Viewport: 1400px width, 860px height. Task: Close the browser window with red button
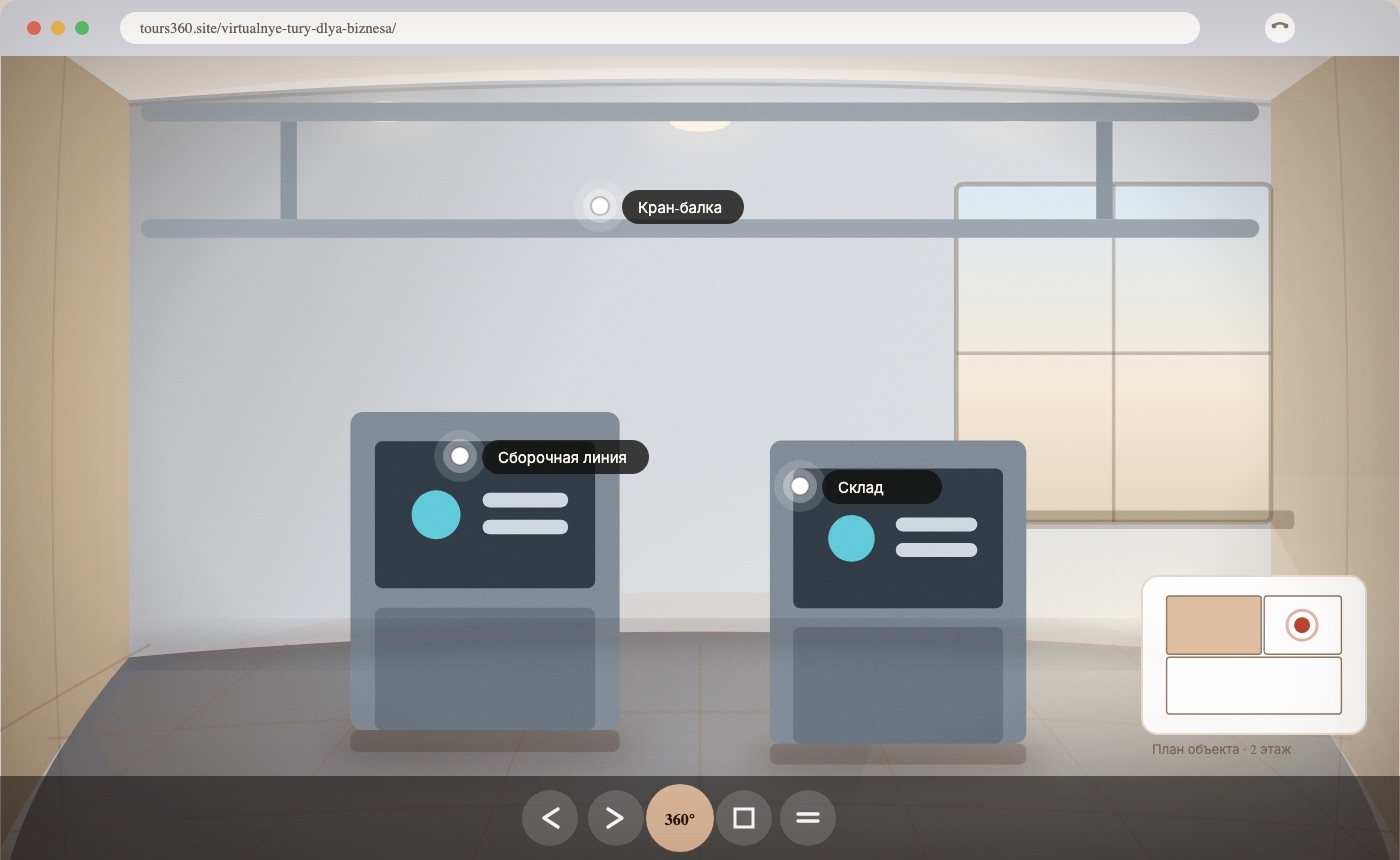tap(34, 28)
